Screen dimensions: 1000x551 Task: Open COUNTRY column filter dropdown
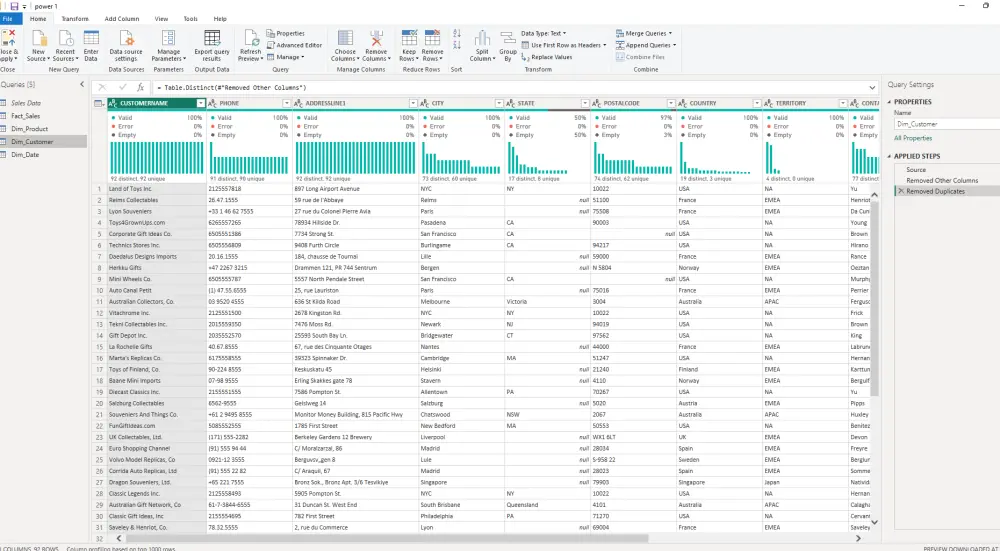pos(757,103)
